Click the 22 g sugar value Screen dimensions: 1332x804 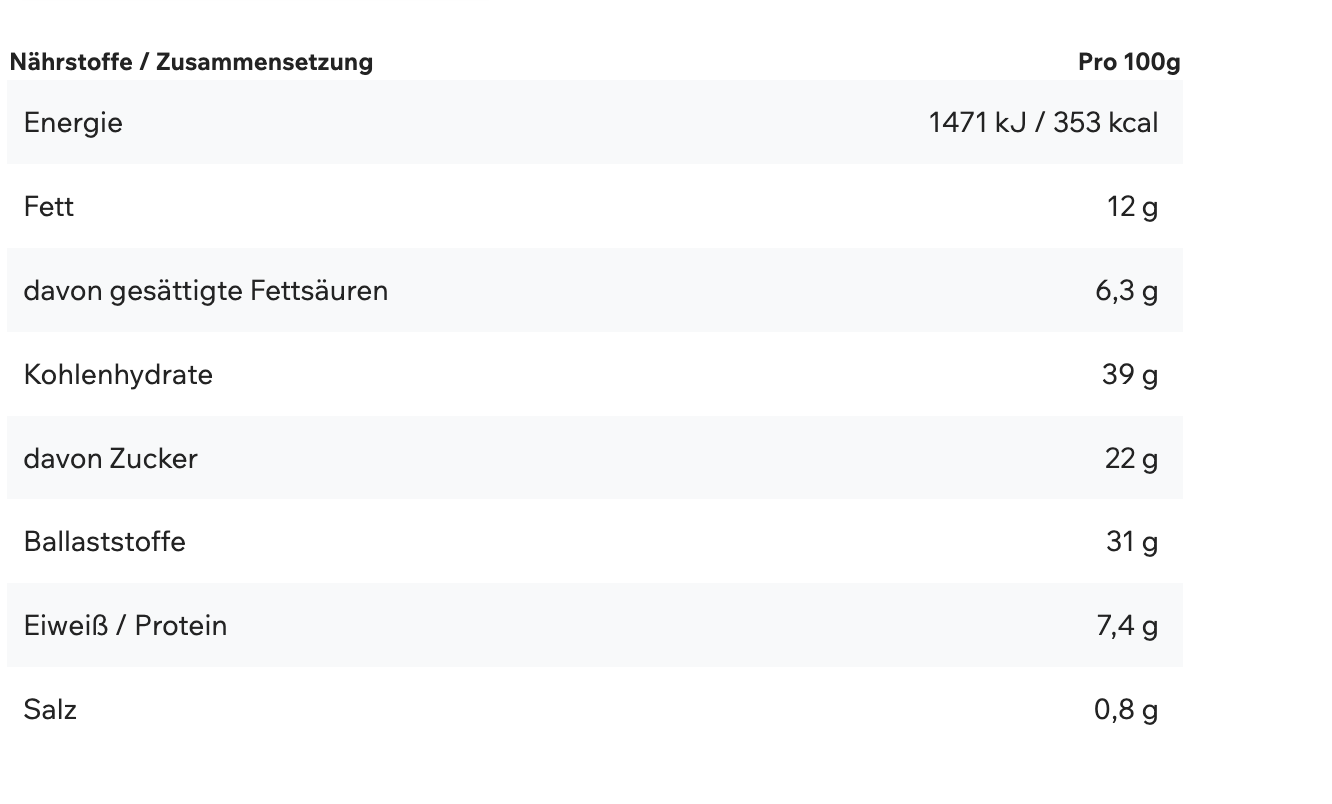pos(1131,459)
